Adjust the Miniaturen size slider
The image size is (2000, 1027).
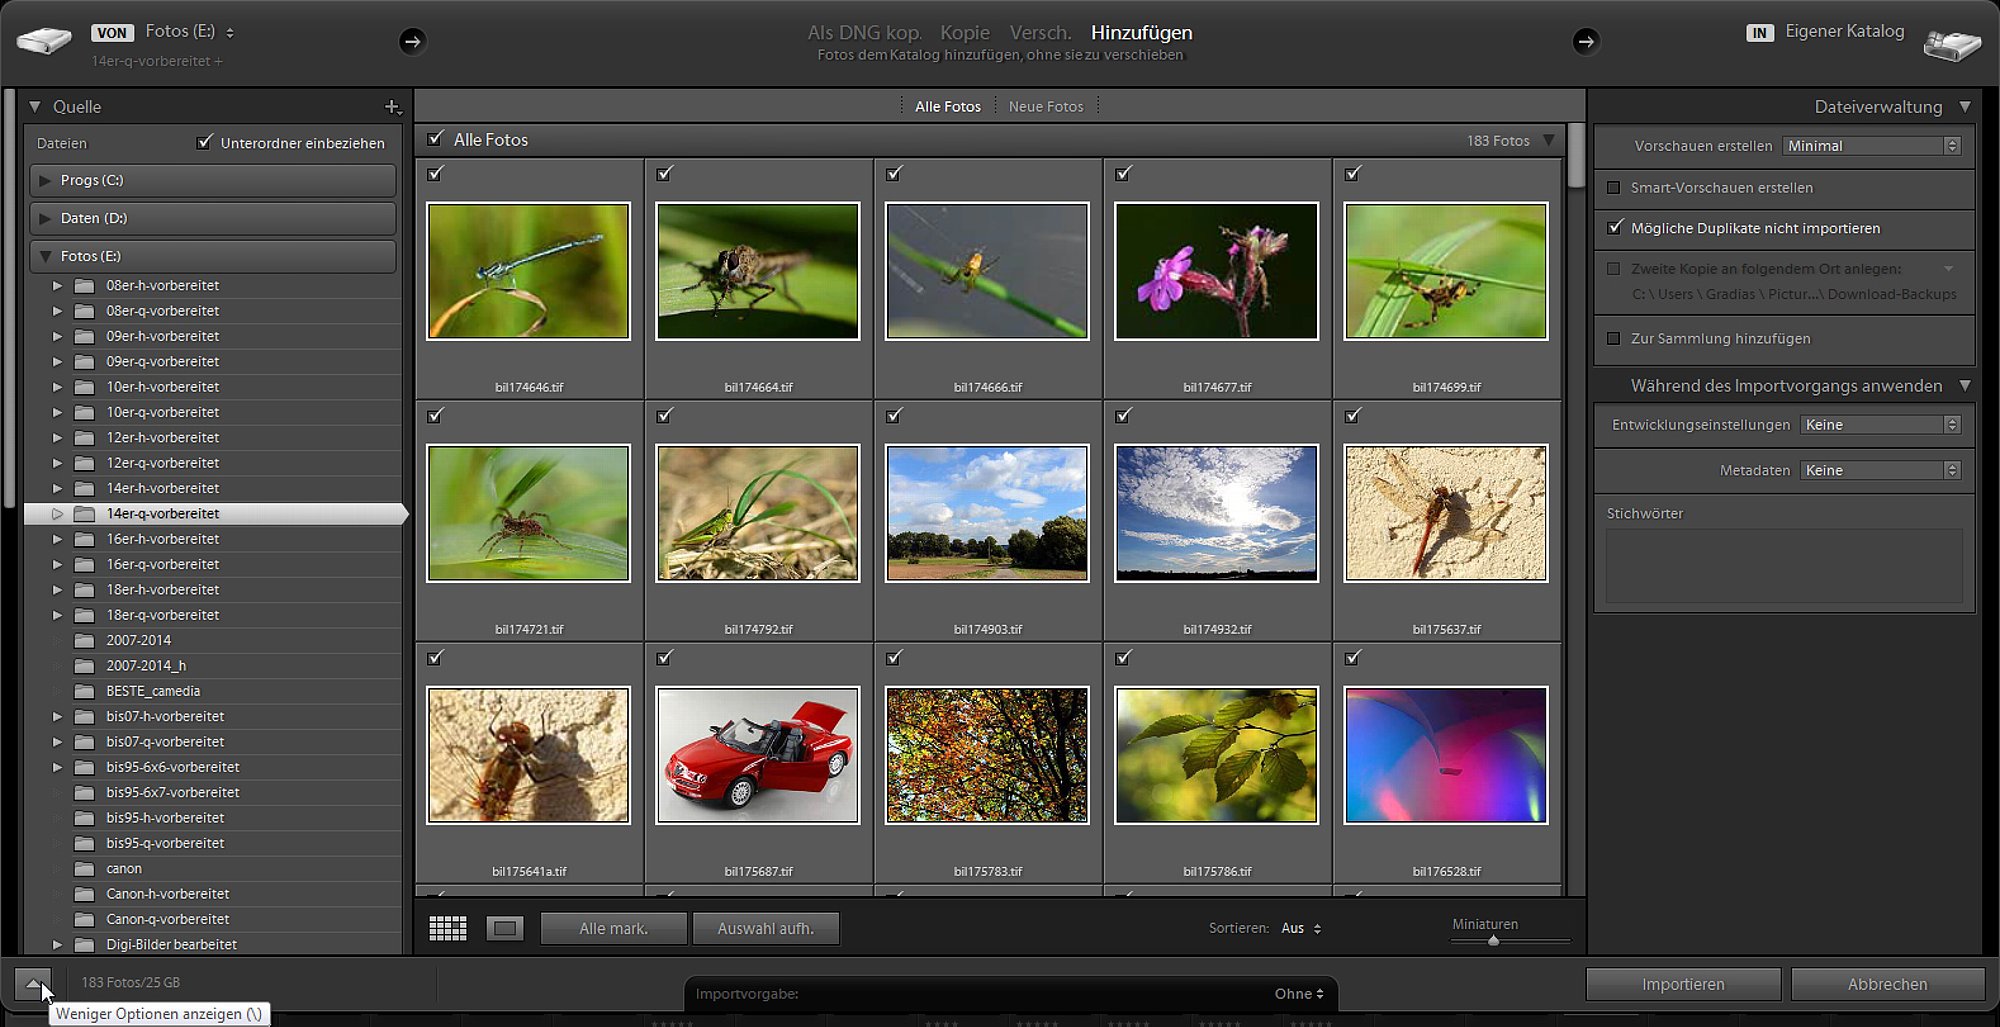1493,940
